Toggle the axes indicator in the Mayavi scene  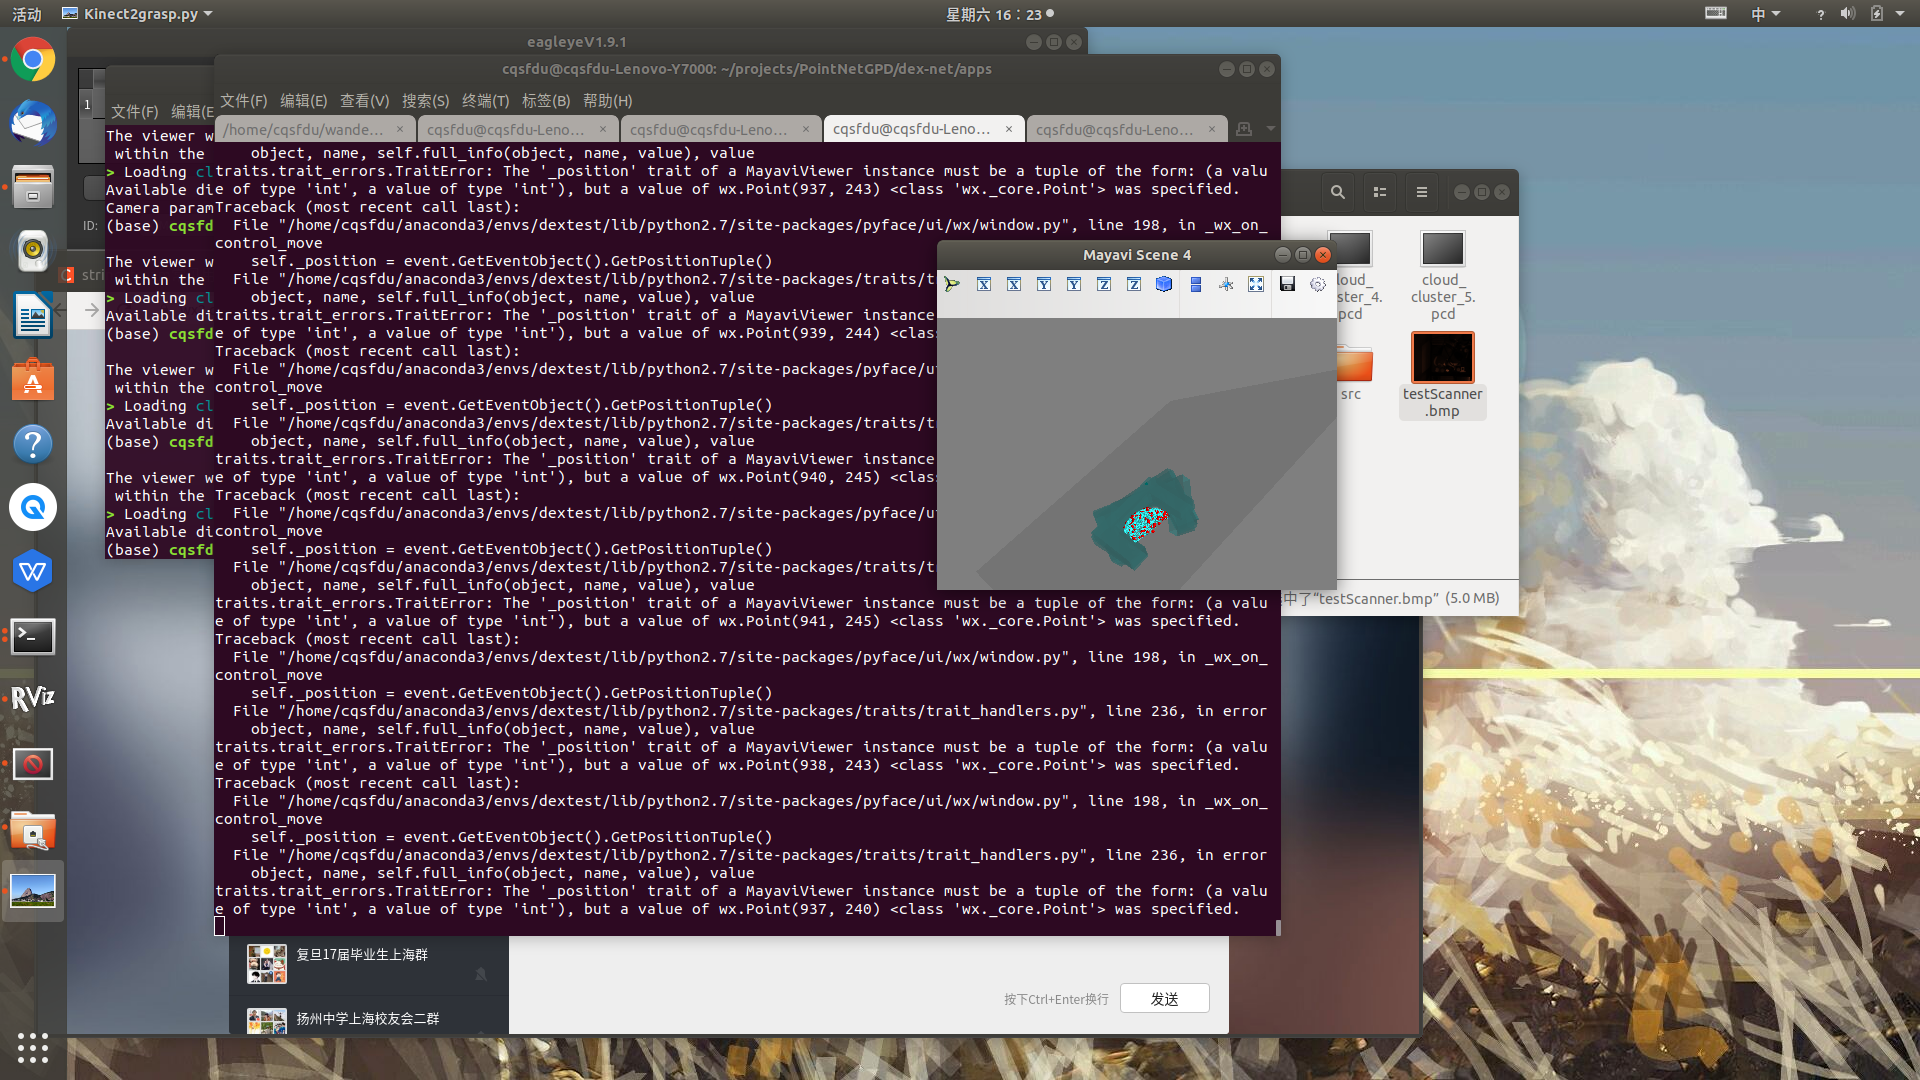1226,284
